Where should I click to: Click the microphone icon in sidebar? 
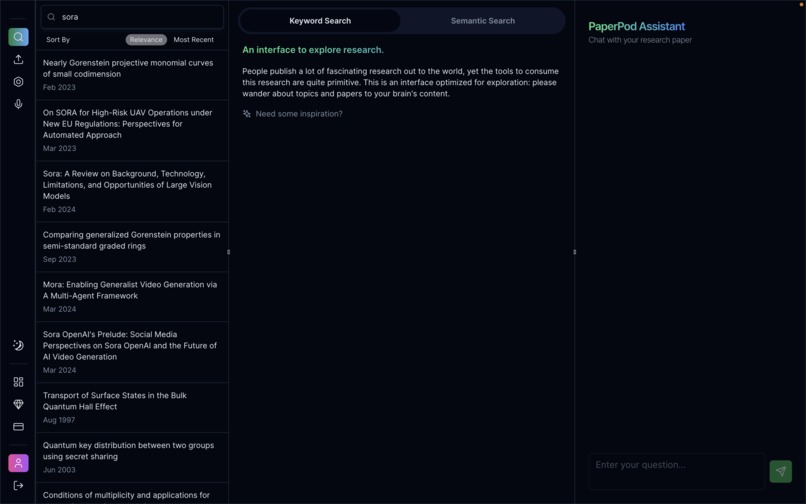pyautogui.click(x=19, y=104)
